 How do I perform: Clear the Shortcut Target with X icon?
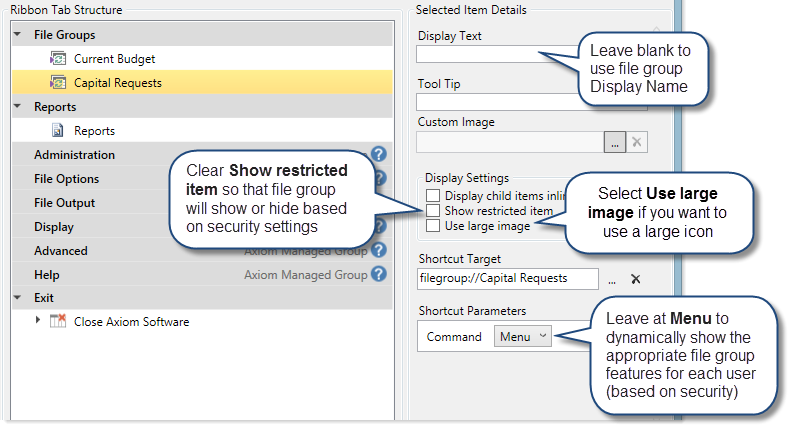point(635,279)
